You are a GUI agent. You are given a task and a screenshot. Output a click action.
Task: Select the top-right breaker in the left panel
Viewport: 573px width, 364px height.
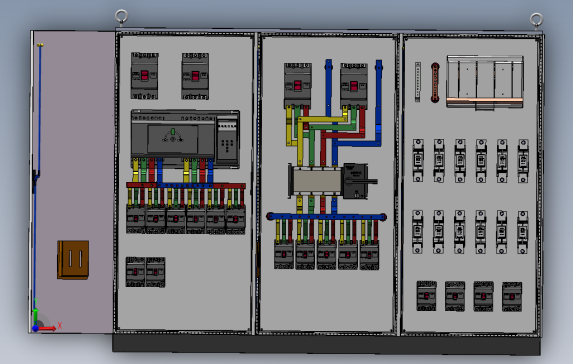(x=195, y=76)
